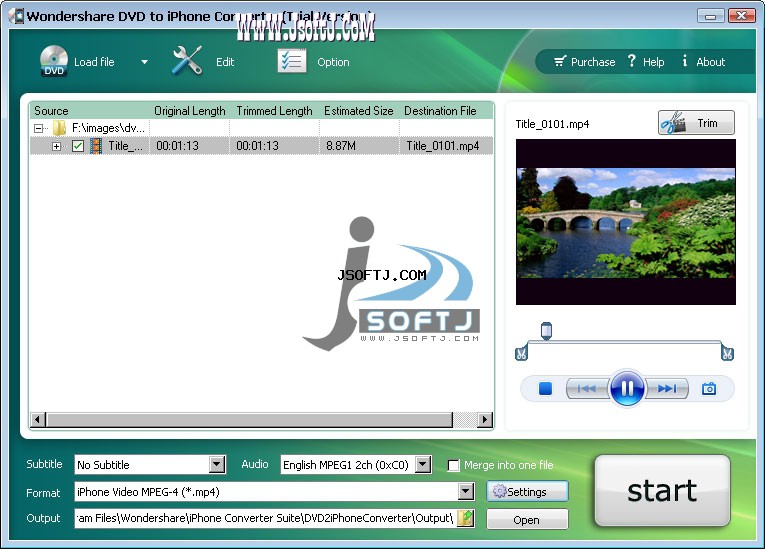Click the playback position slider handle
Screen dimensions: 765x549
[x=546, y=331]
